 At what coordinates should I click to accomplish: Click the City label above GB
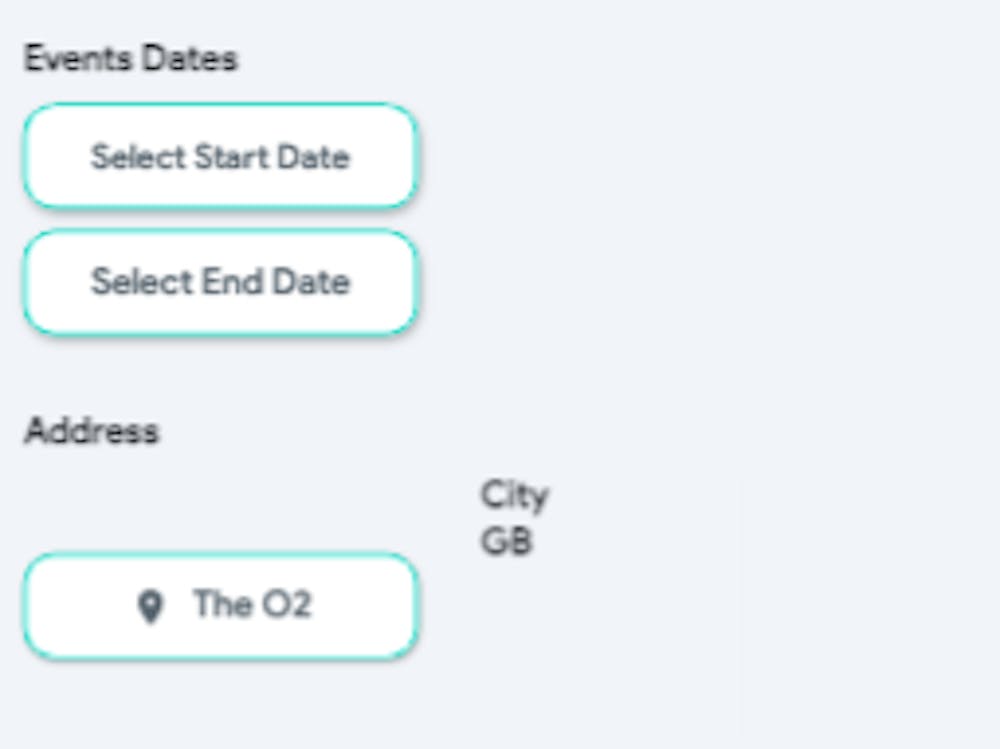pos(514,495)
